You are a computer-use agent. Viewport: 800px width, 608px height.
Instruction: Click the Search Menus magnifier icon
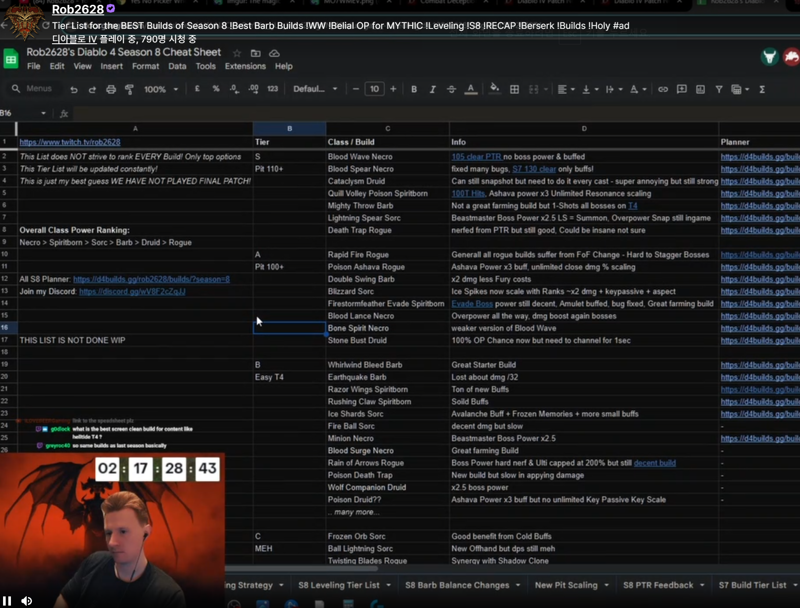(x=16, y=89)
